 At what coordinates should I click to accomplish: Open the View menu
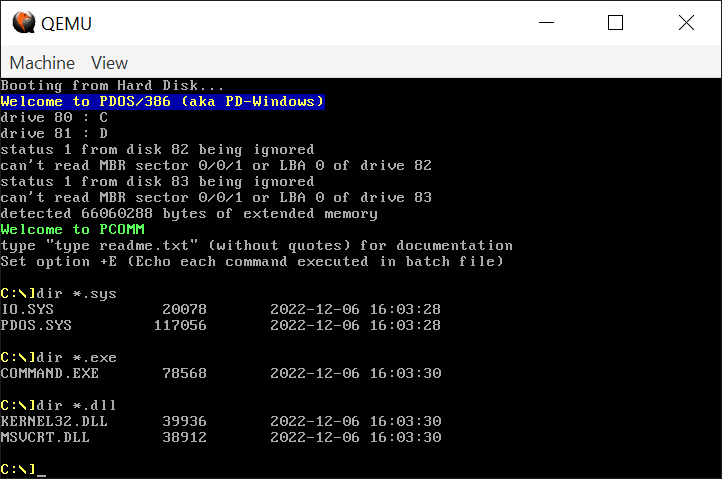click(109, 63)
